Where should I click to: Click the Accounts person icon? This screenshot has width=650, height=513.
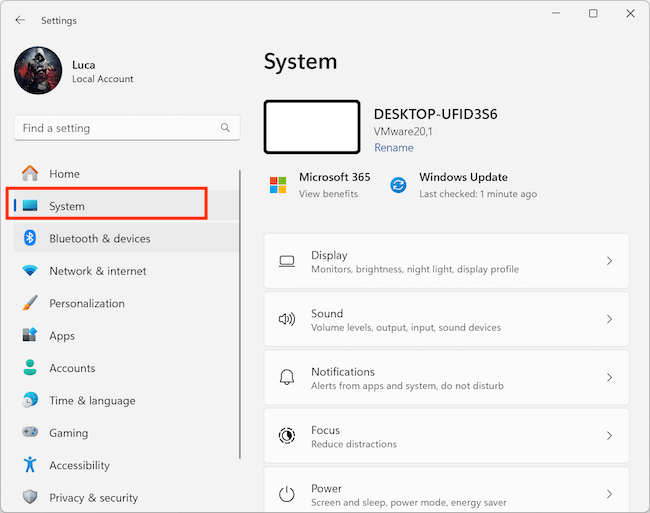pos(30,368)
